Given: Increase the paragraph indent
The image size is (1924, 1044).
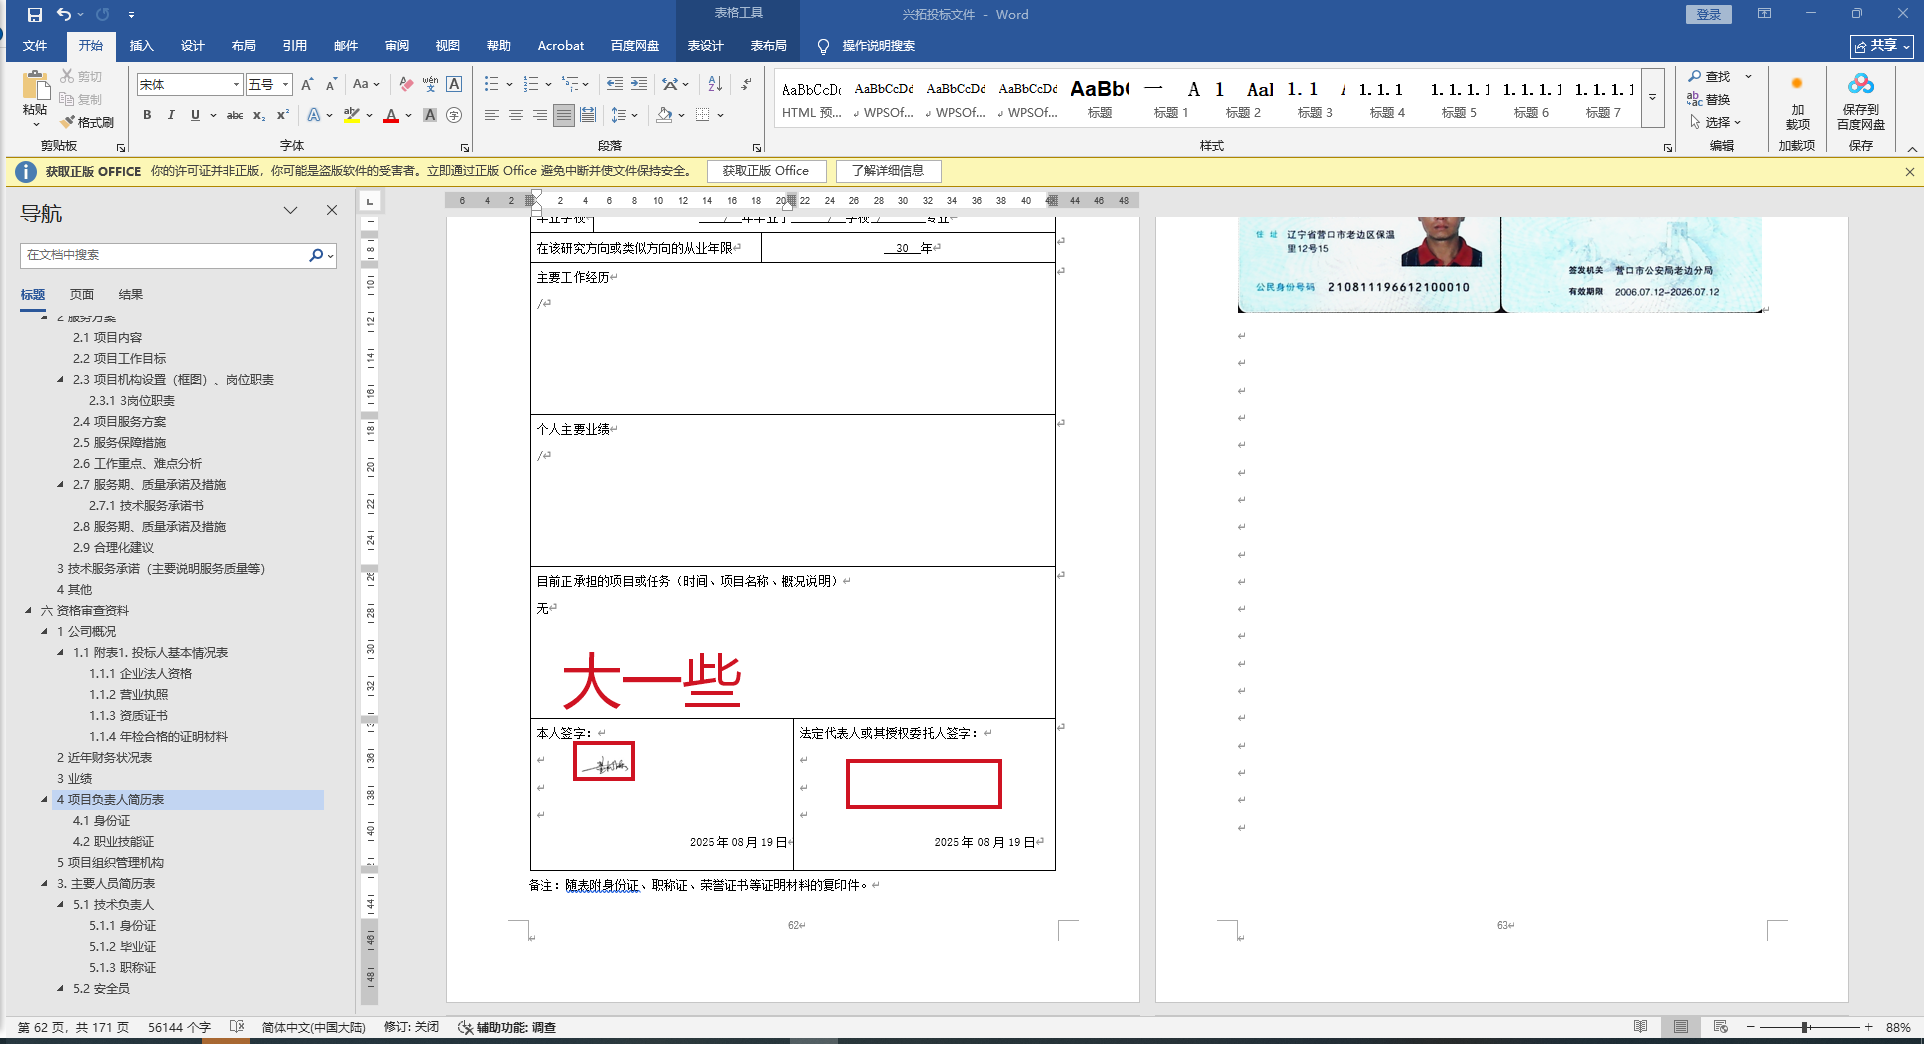Looking at the screenshot, I should point(638,85).
